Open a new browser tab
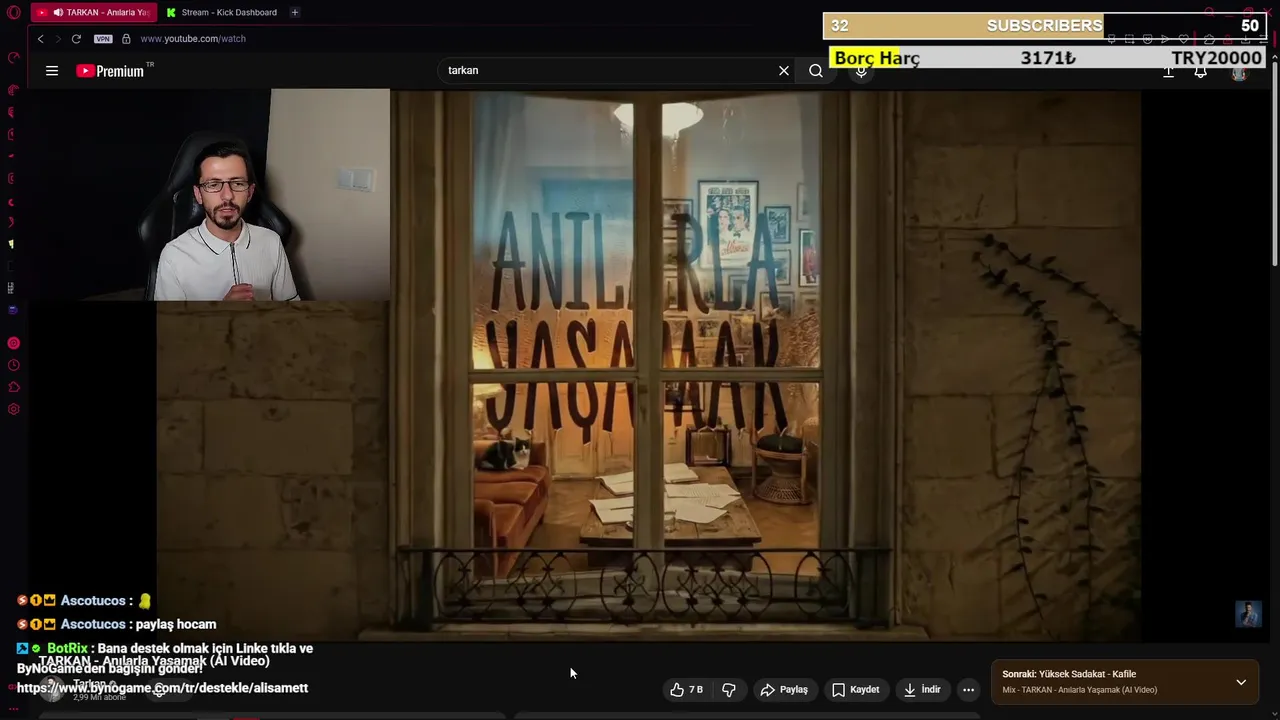Image resolution: width=1280 pixels, height=720 pixels. (x=294, y=12)
